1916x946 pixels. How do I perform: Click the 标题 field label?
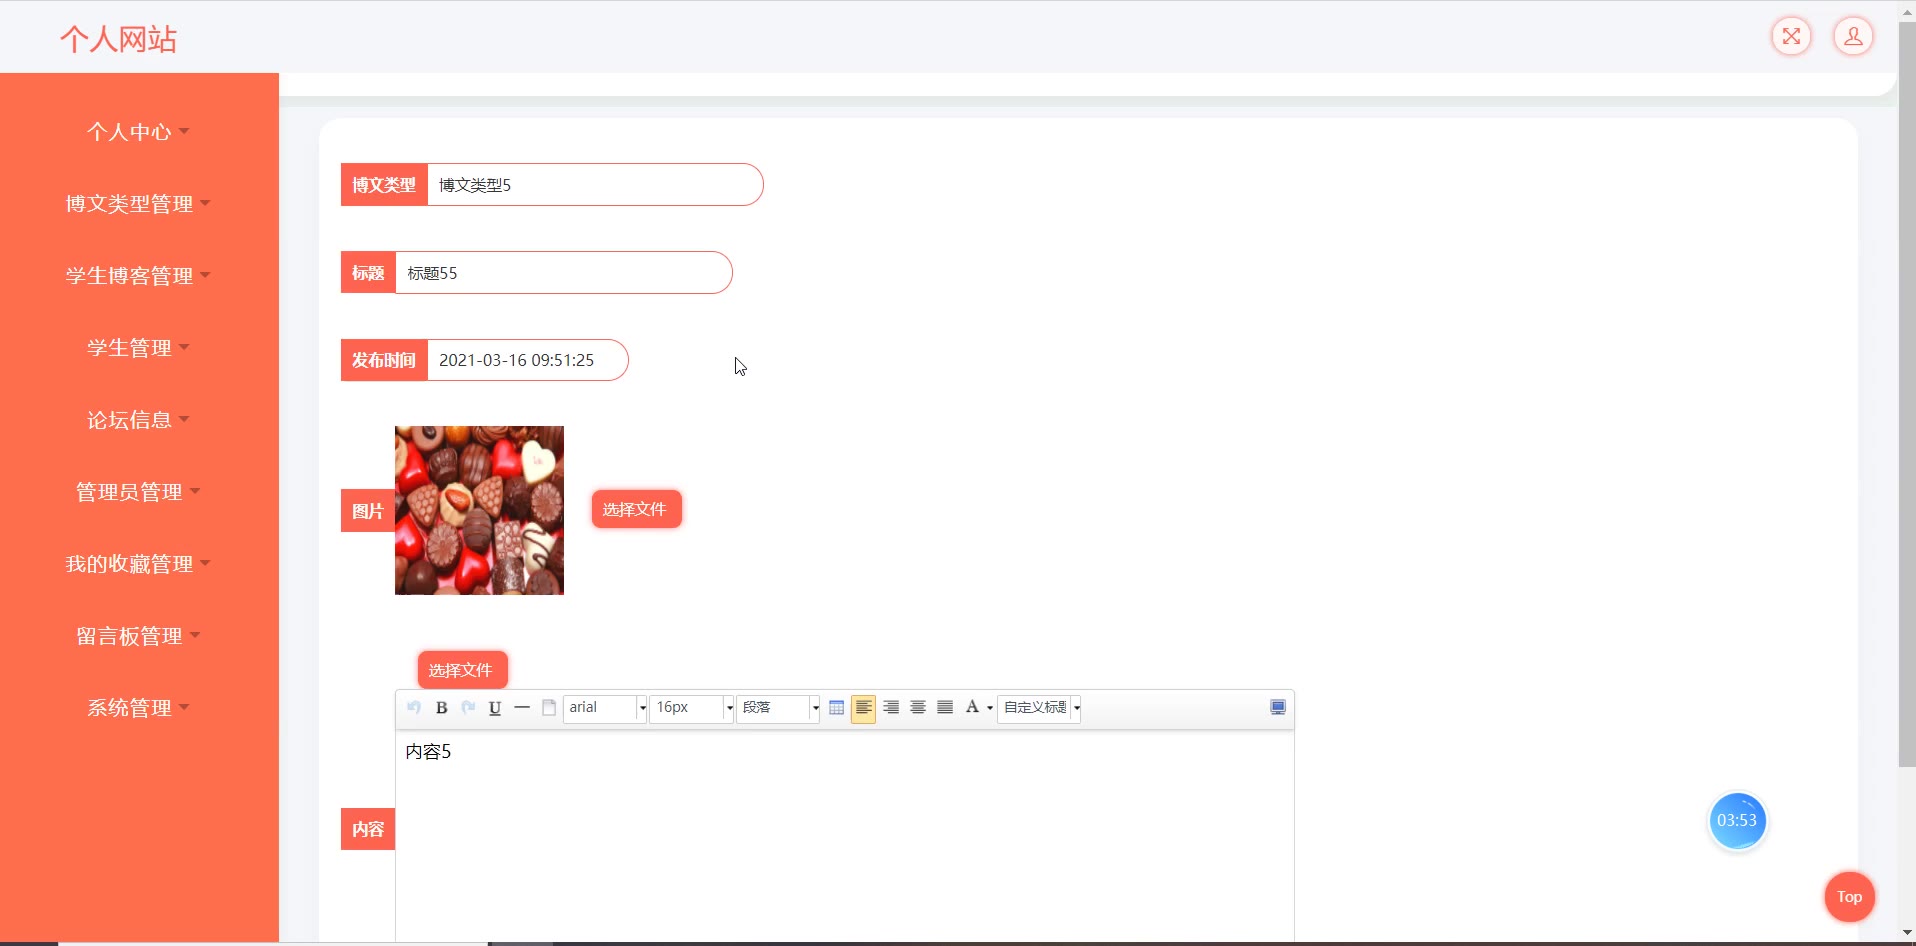(368, 273)
